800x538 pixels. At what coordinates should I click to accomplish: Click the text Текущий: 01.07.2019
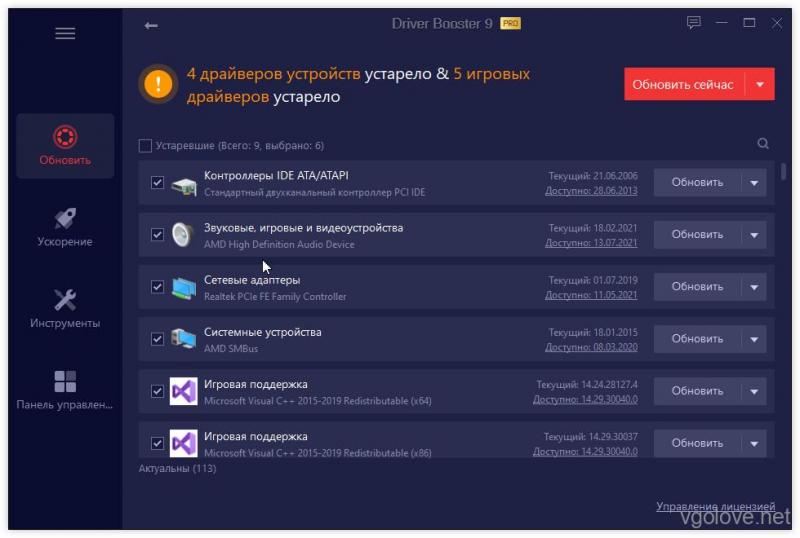593,280
